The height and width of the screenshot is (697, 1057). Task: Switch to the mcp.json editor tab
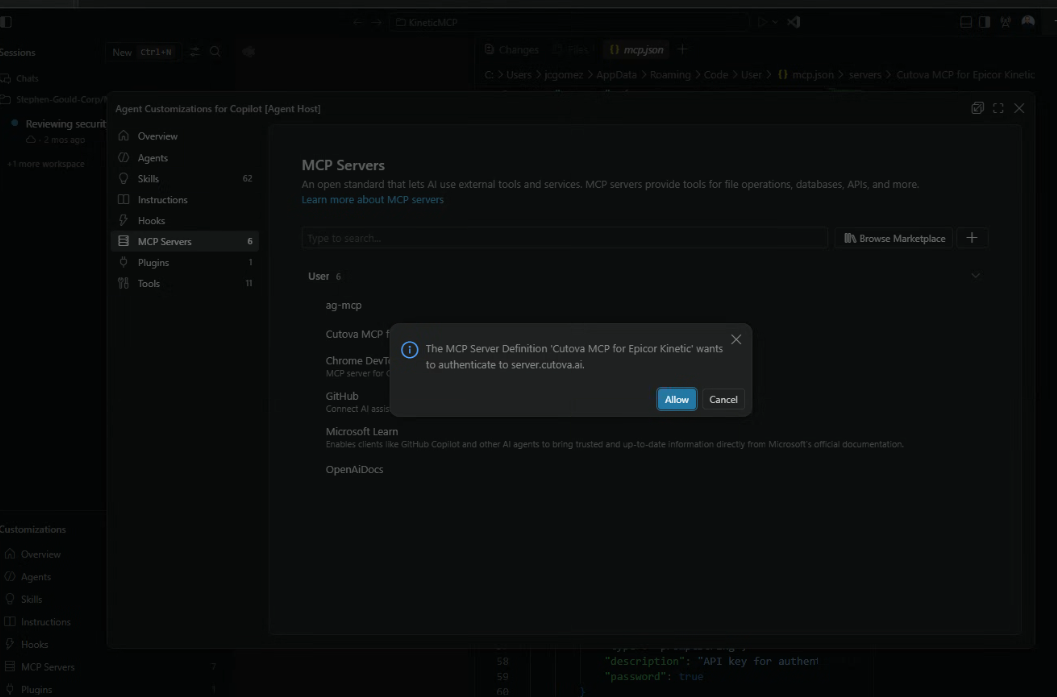pos(636,50)
